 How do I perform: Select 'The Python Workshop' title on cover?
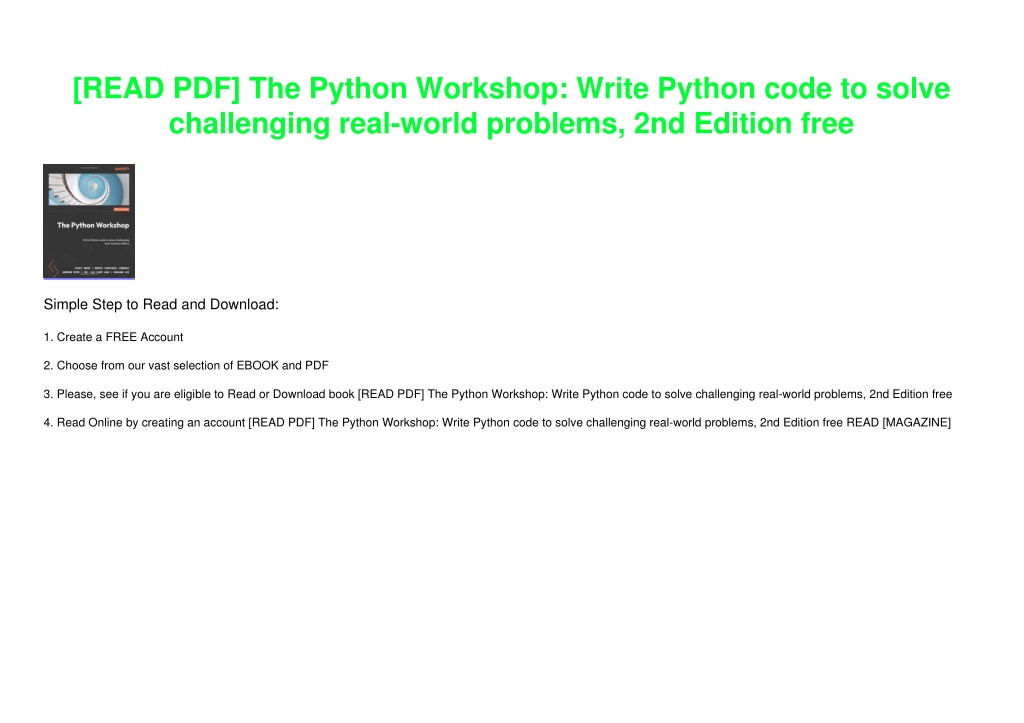tap(93, 225)
